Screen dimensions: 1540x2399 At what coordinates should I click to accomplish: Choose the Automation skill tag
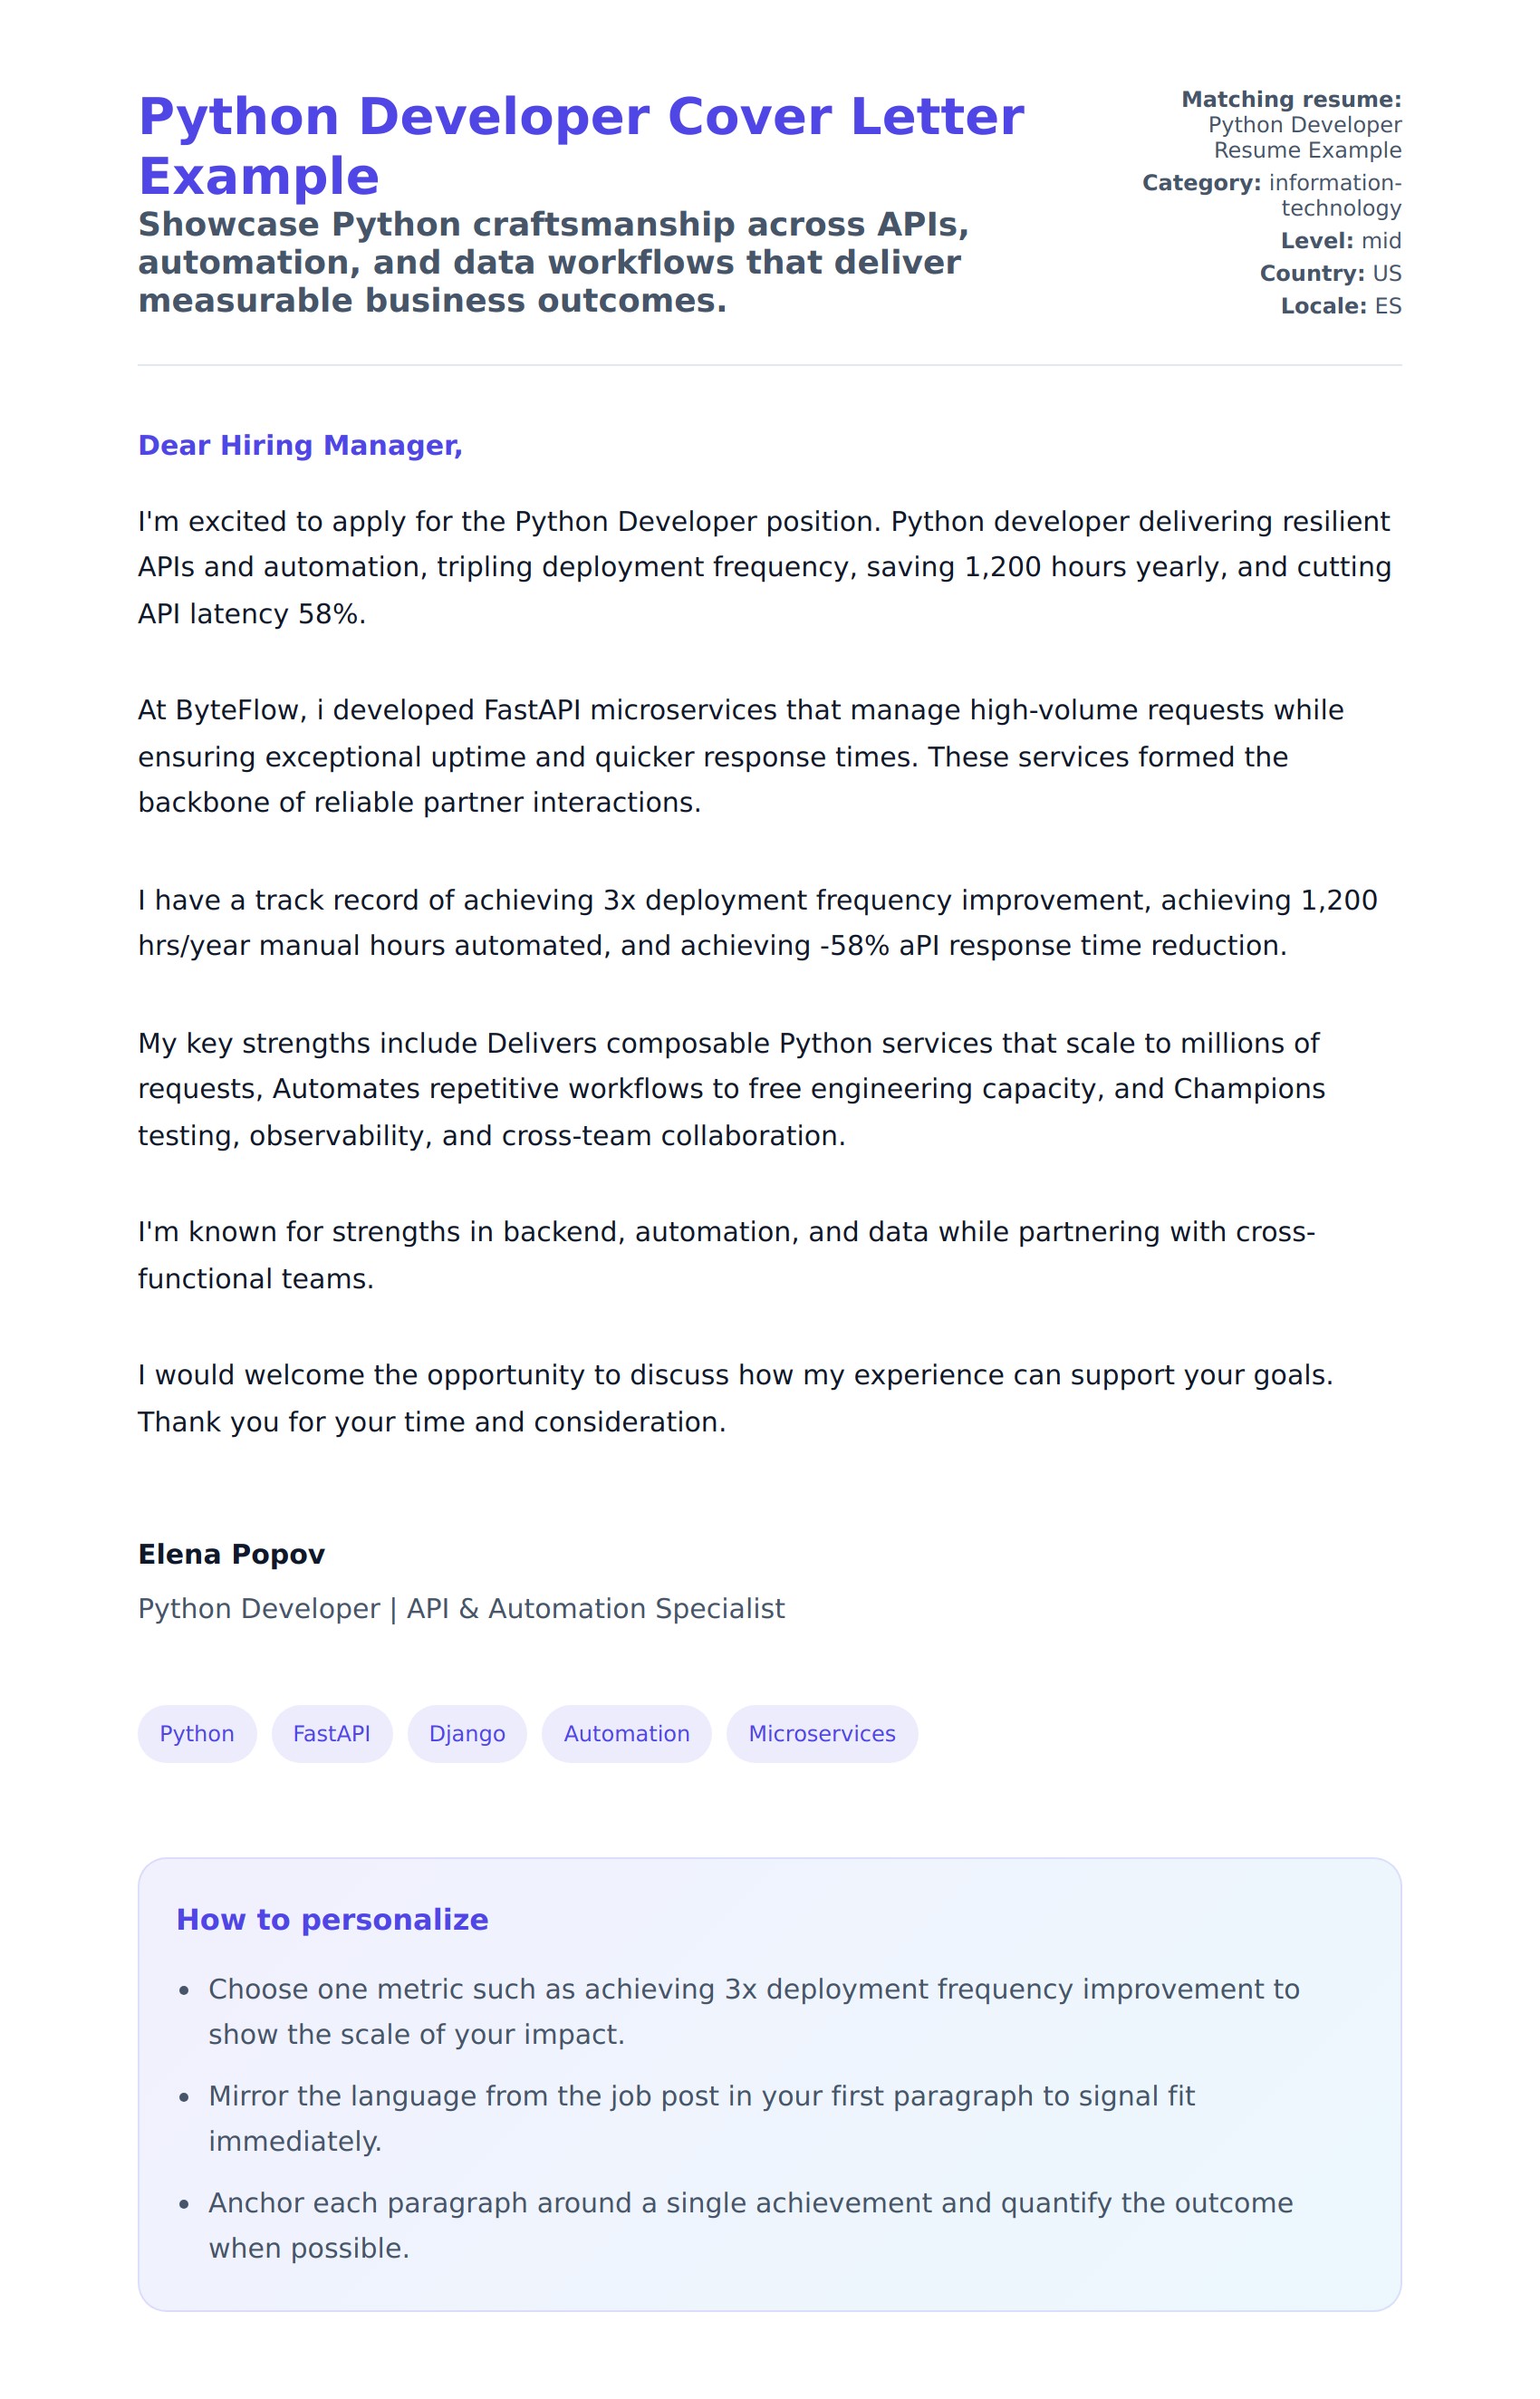[x=626, y=1733]
